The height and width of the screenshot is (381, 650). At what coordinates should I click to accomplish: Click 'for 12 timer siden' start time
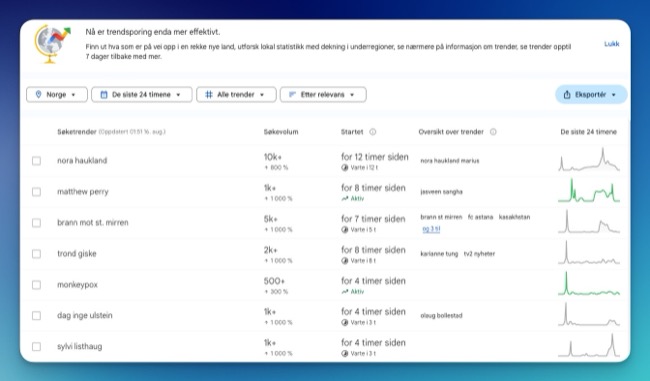click(375, 157)
